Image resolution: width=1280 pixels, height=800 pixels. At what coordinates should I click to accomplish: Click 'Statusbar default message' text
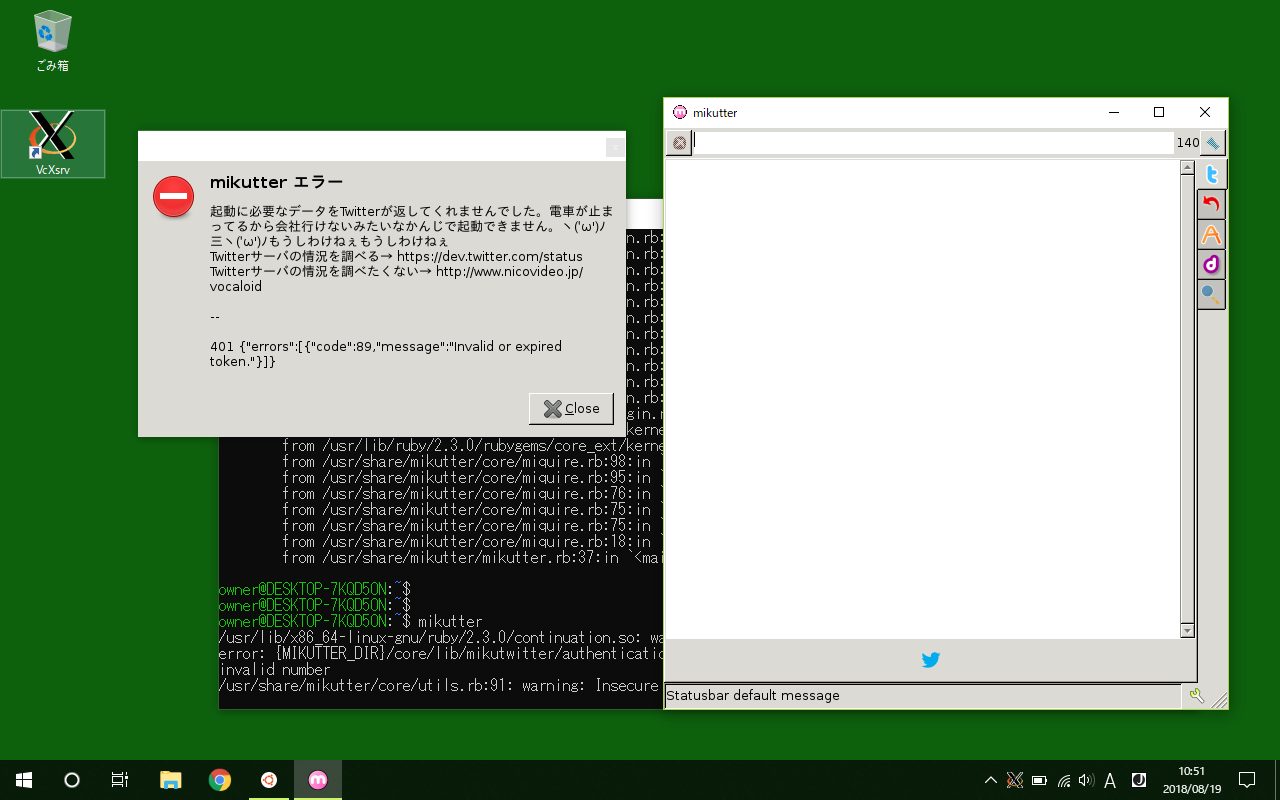753,695
